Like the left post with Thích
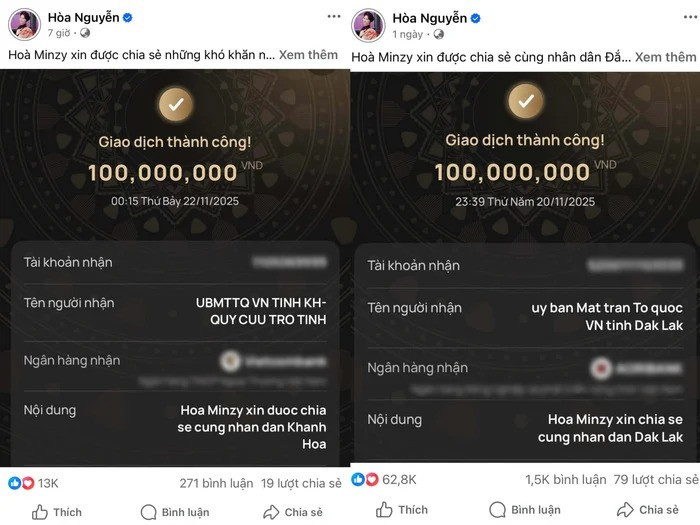The width and height of the screenshot is (700, 525). (57, 512)
